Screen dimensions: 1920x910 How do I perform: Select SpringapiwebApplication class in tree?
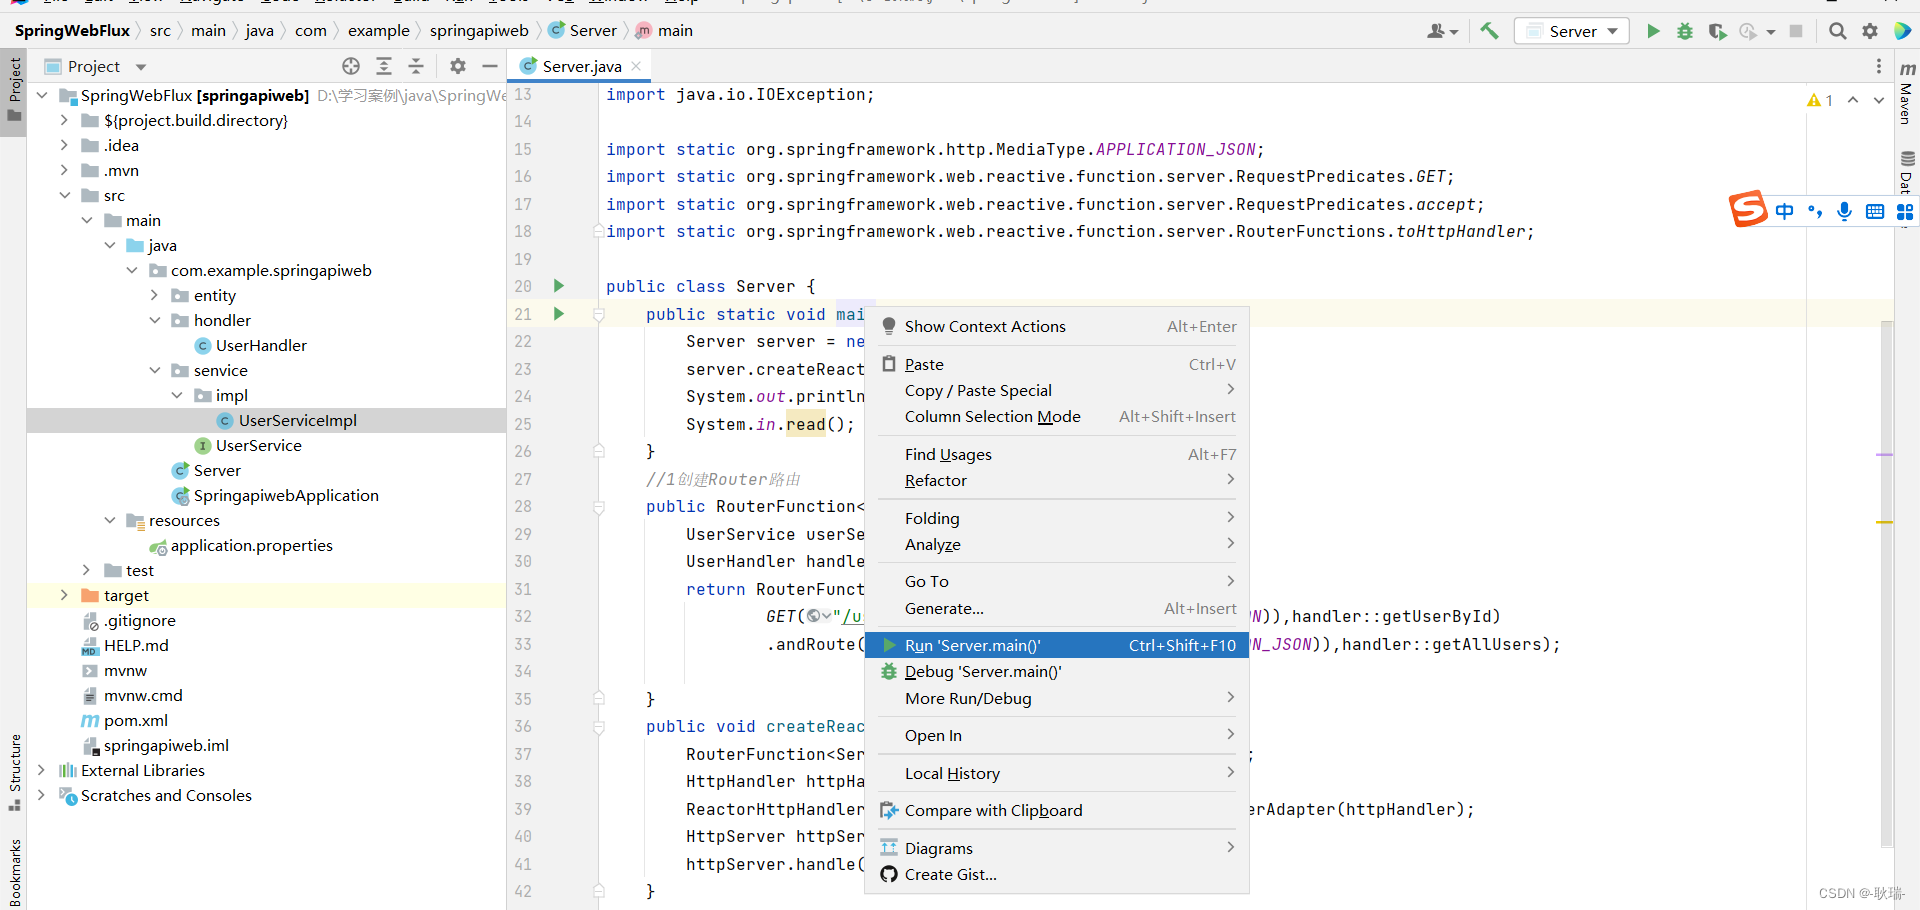(286, 495)
